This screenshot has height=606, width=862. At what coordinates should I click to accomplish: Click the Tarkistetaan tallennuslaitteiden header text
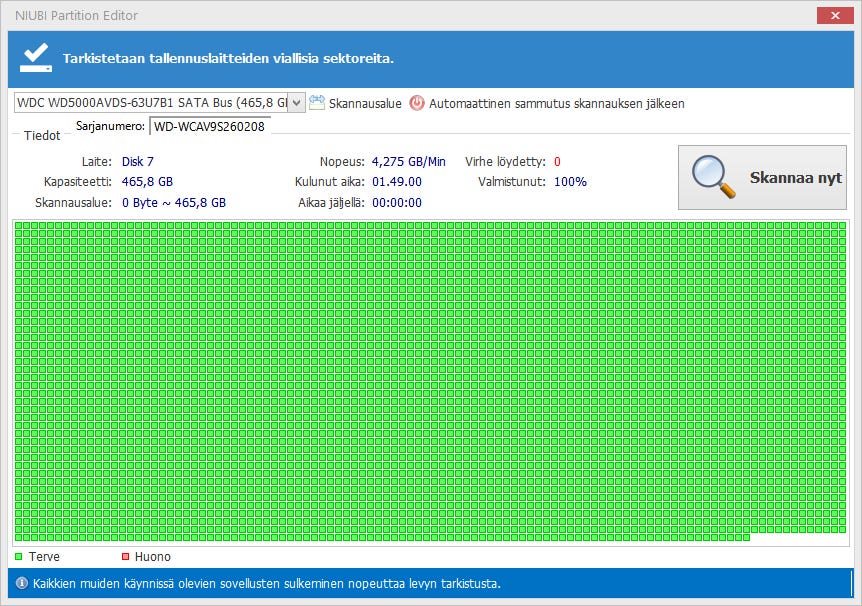[x=228, y=58]
